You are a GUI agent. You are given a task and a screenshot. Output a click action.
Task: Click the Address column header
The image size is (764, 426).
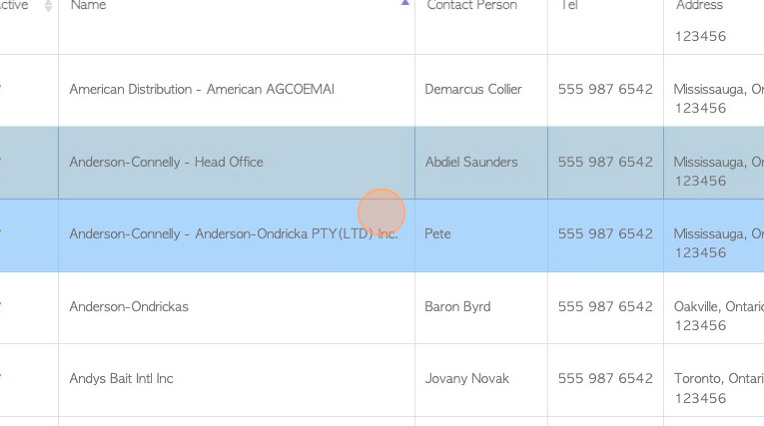pos(699,6)
